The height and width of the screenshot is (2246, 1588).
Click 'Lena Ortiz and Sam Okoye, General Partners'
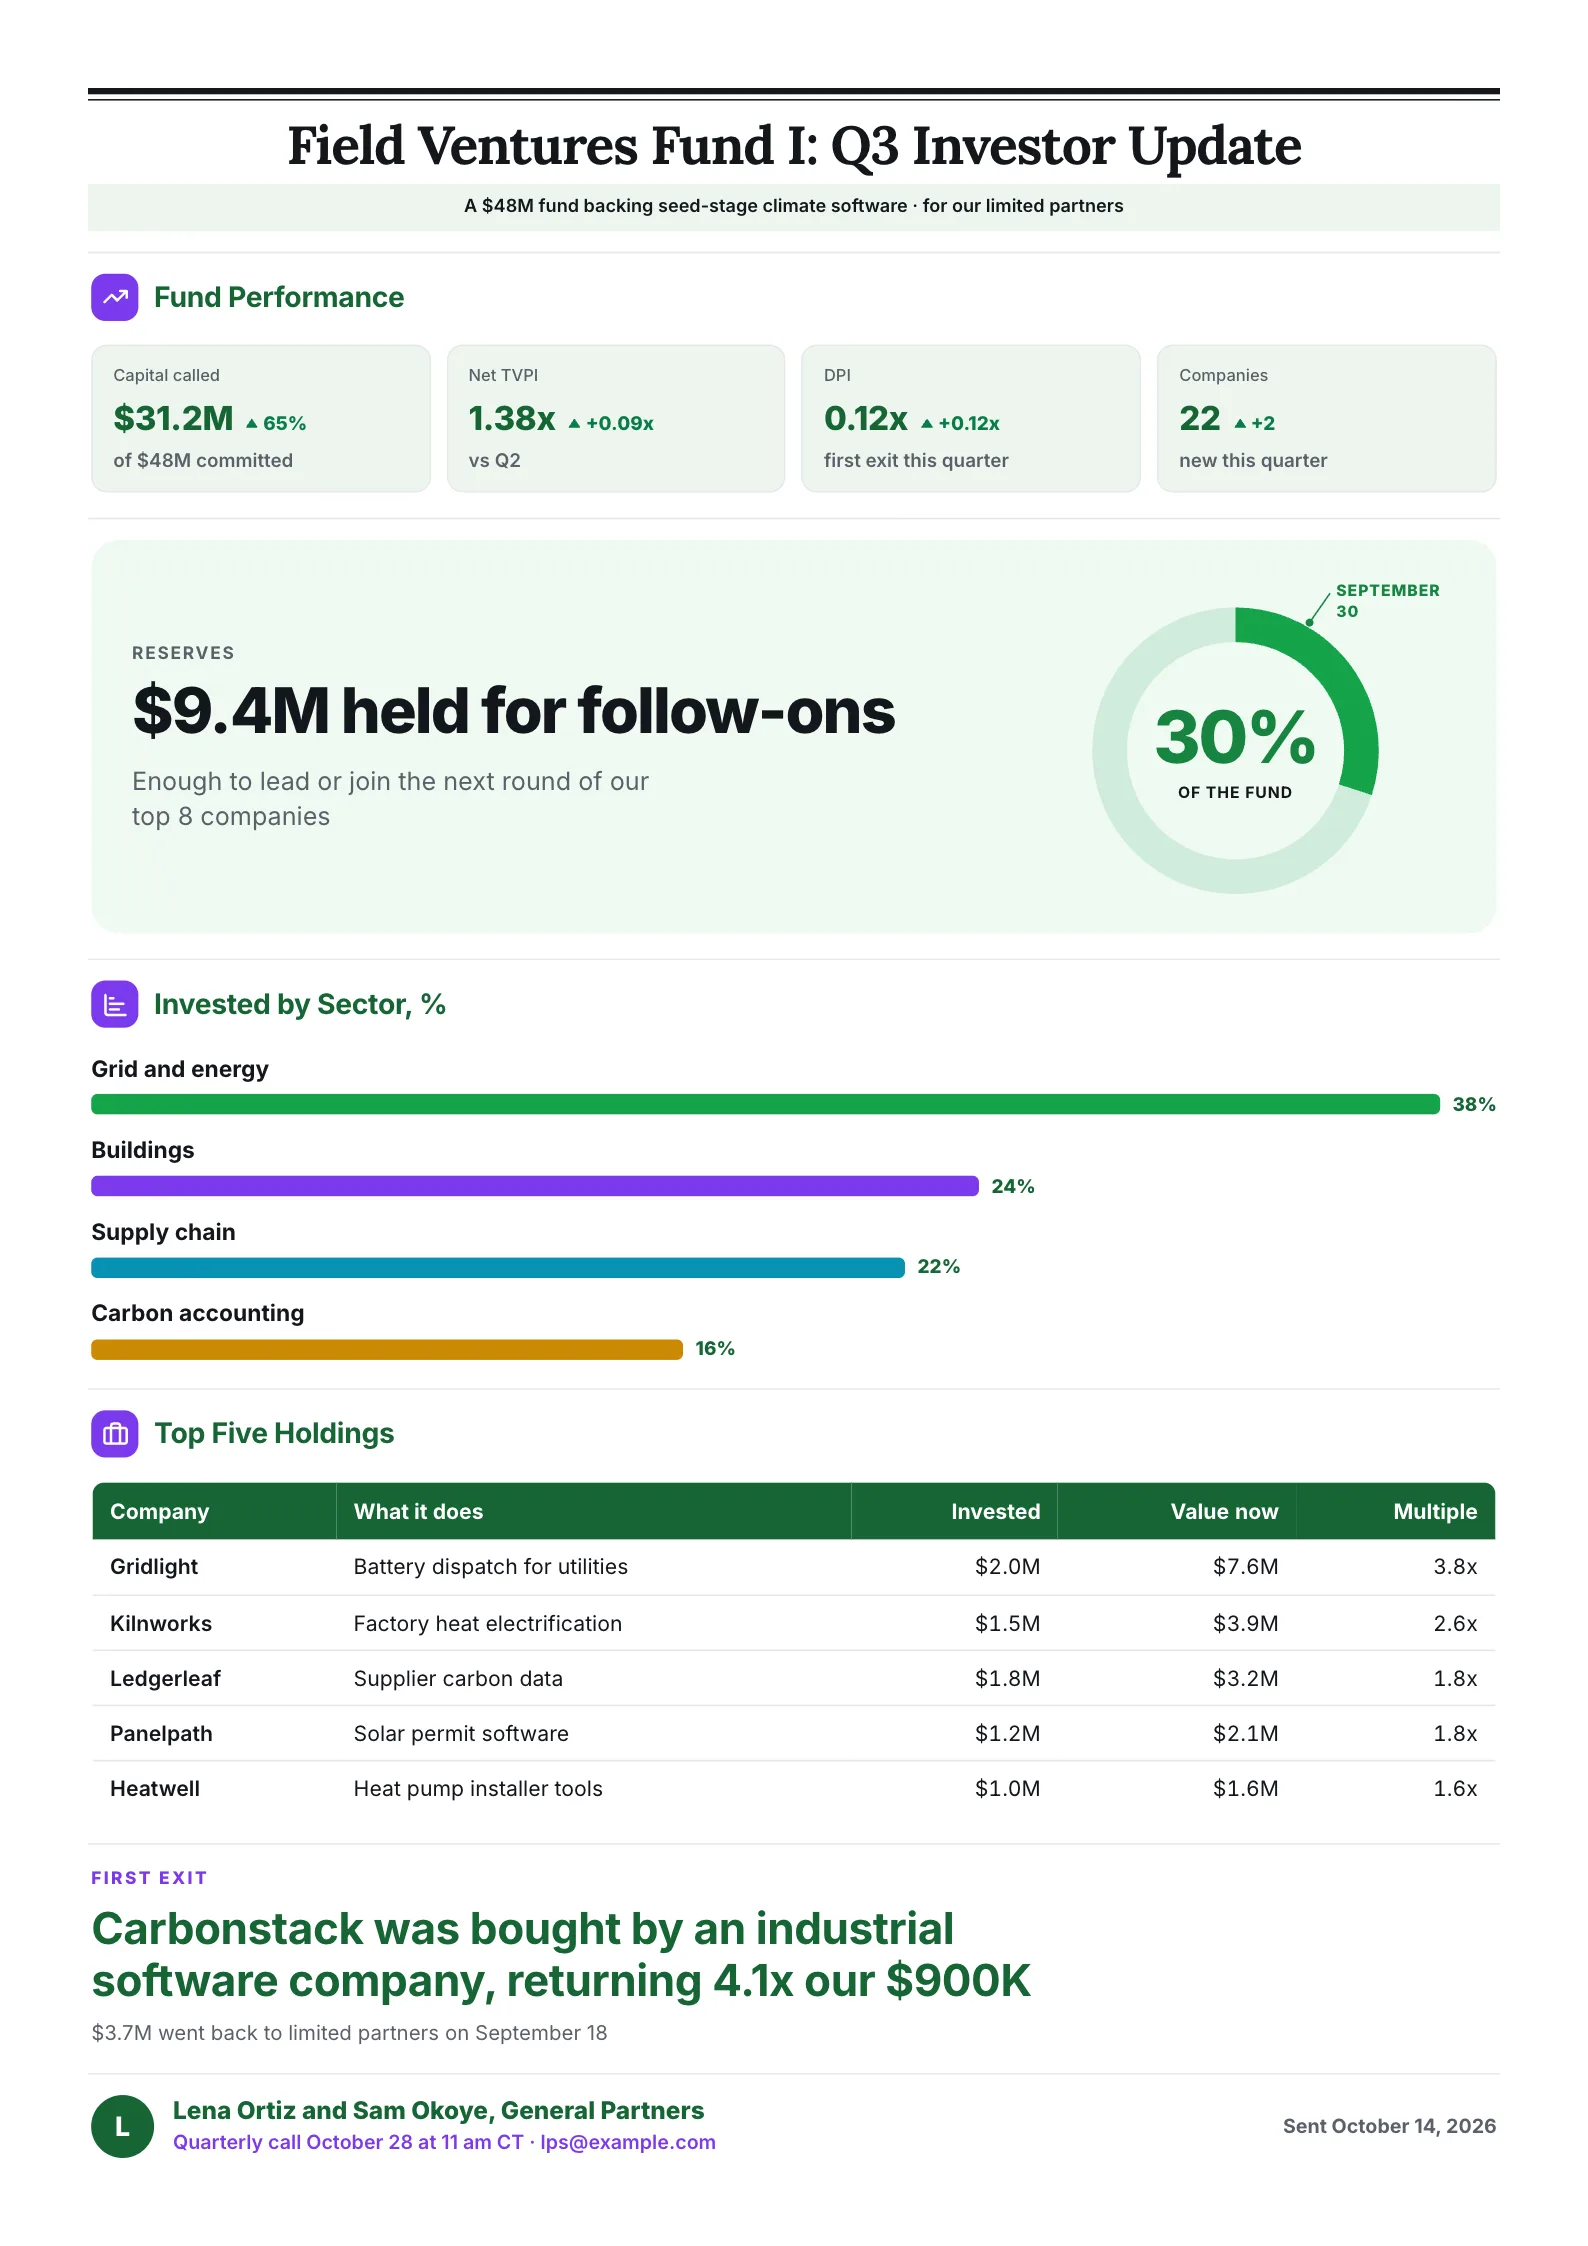click(438, 2110)
